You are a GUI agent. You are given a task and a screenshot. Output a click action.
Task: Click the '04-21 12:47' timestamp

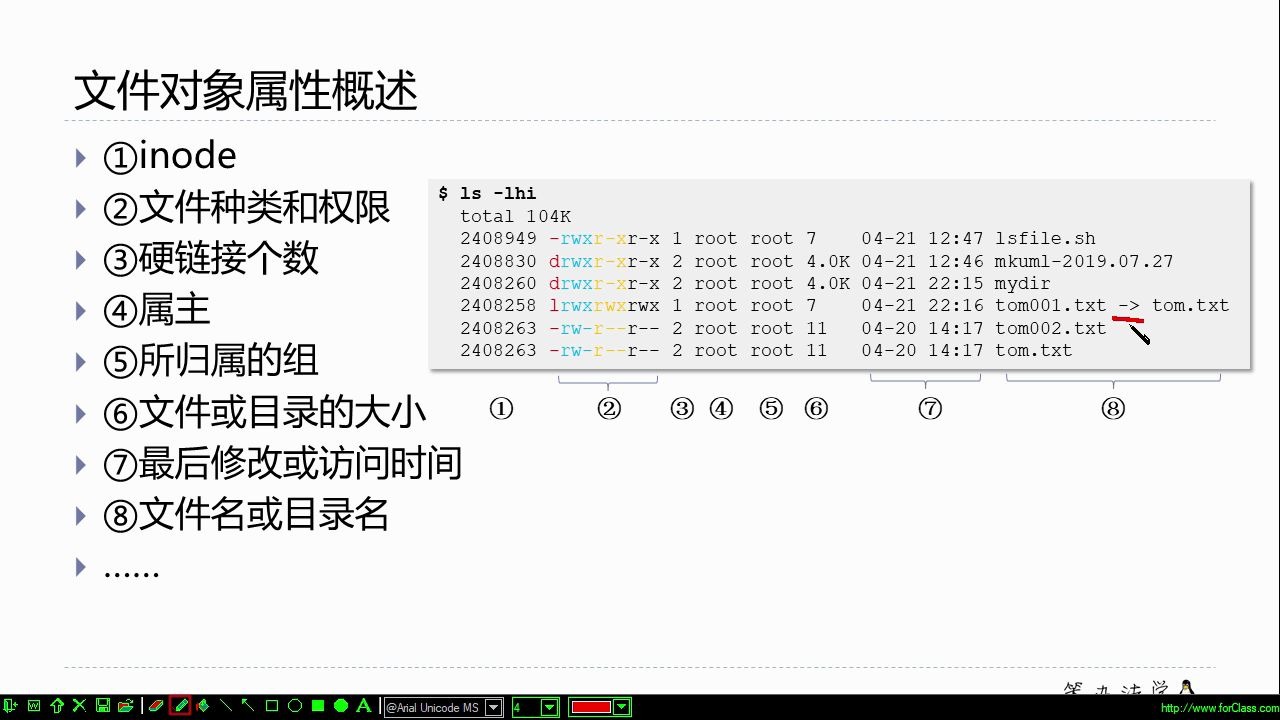[x=923, y=239]
